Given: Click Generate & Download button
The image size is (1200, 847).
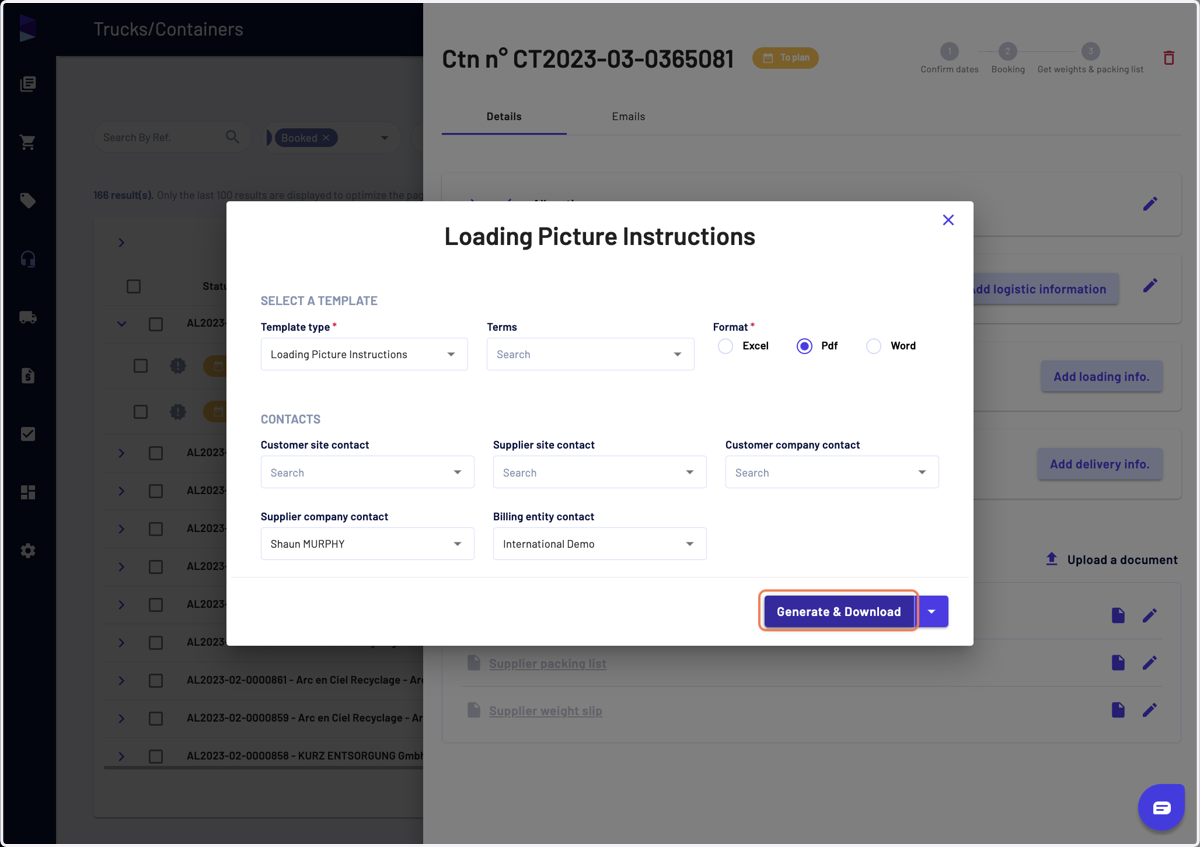Looking at the screenshot, I should (x=839, y=612).
